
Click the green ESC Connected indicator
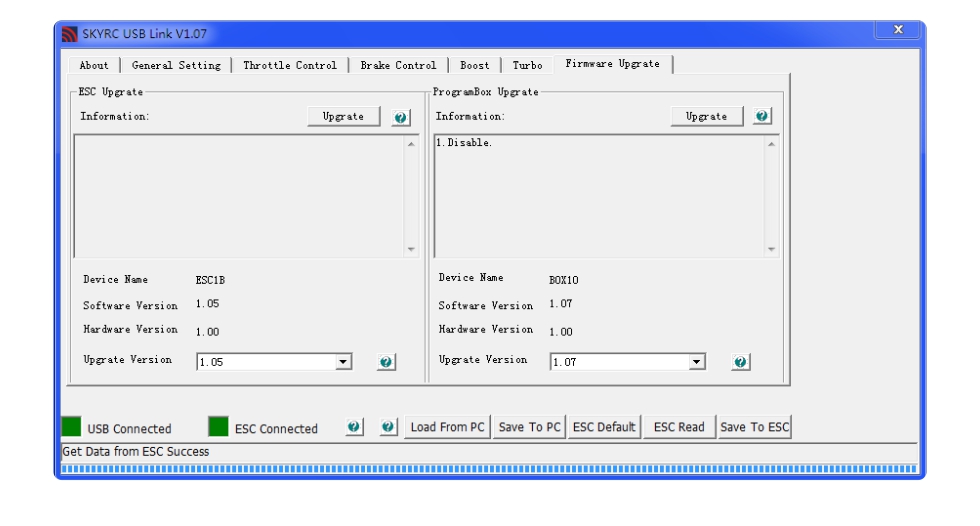coord(218,426)
